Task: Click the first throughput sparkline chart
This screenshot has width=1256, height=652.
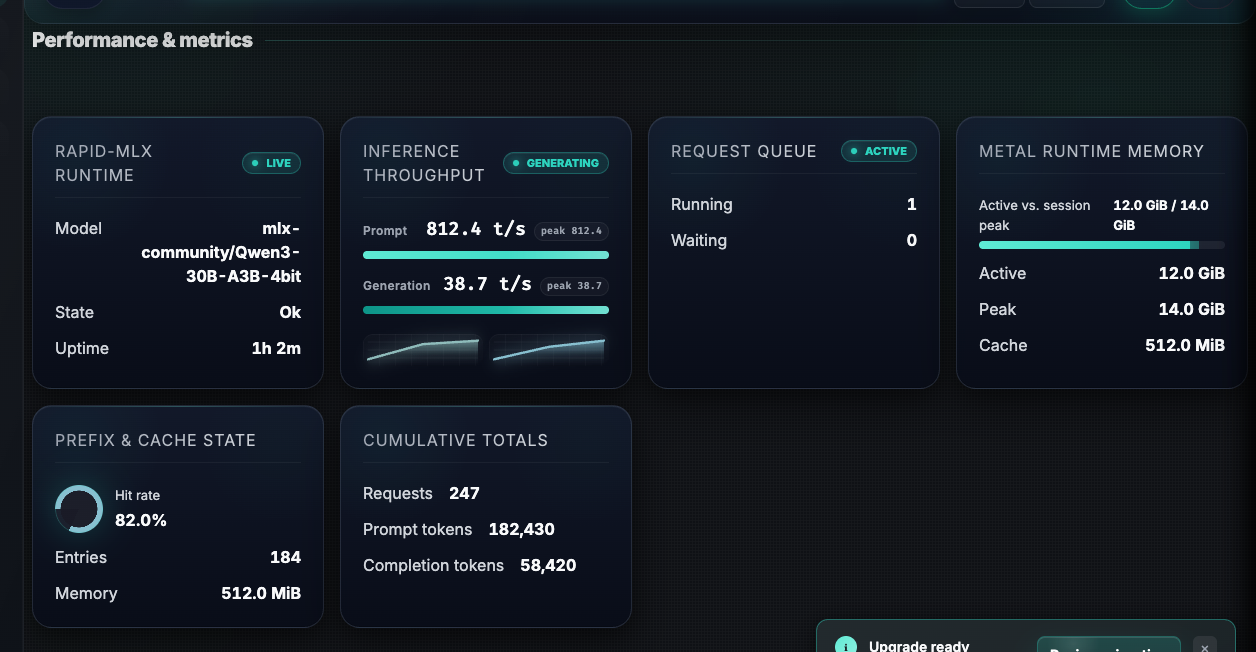Action: 422,350
